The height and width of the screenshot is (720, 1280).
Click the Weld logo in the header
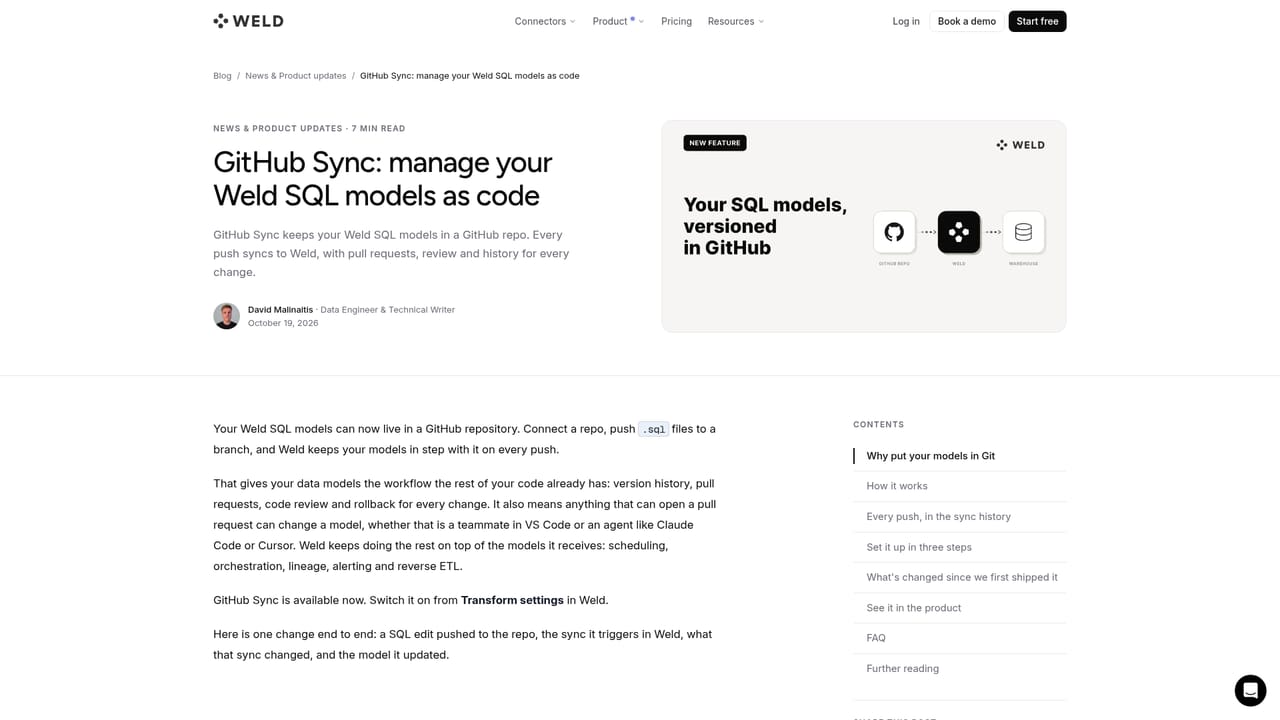(248, 21)
